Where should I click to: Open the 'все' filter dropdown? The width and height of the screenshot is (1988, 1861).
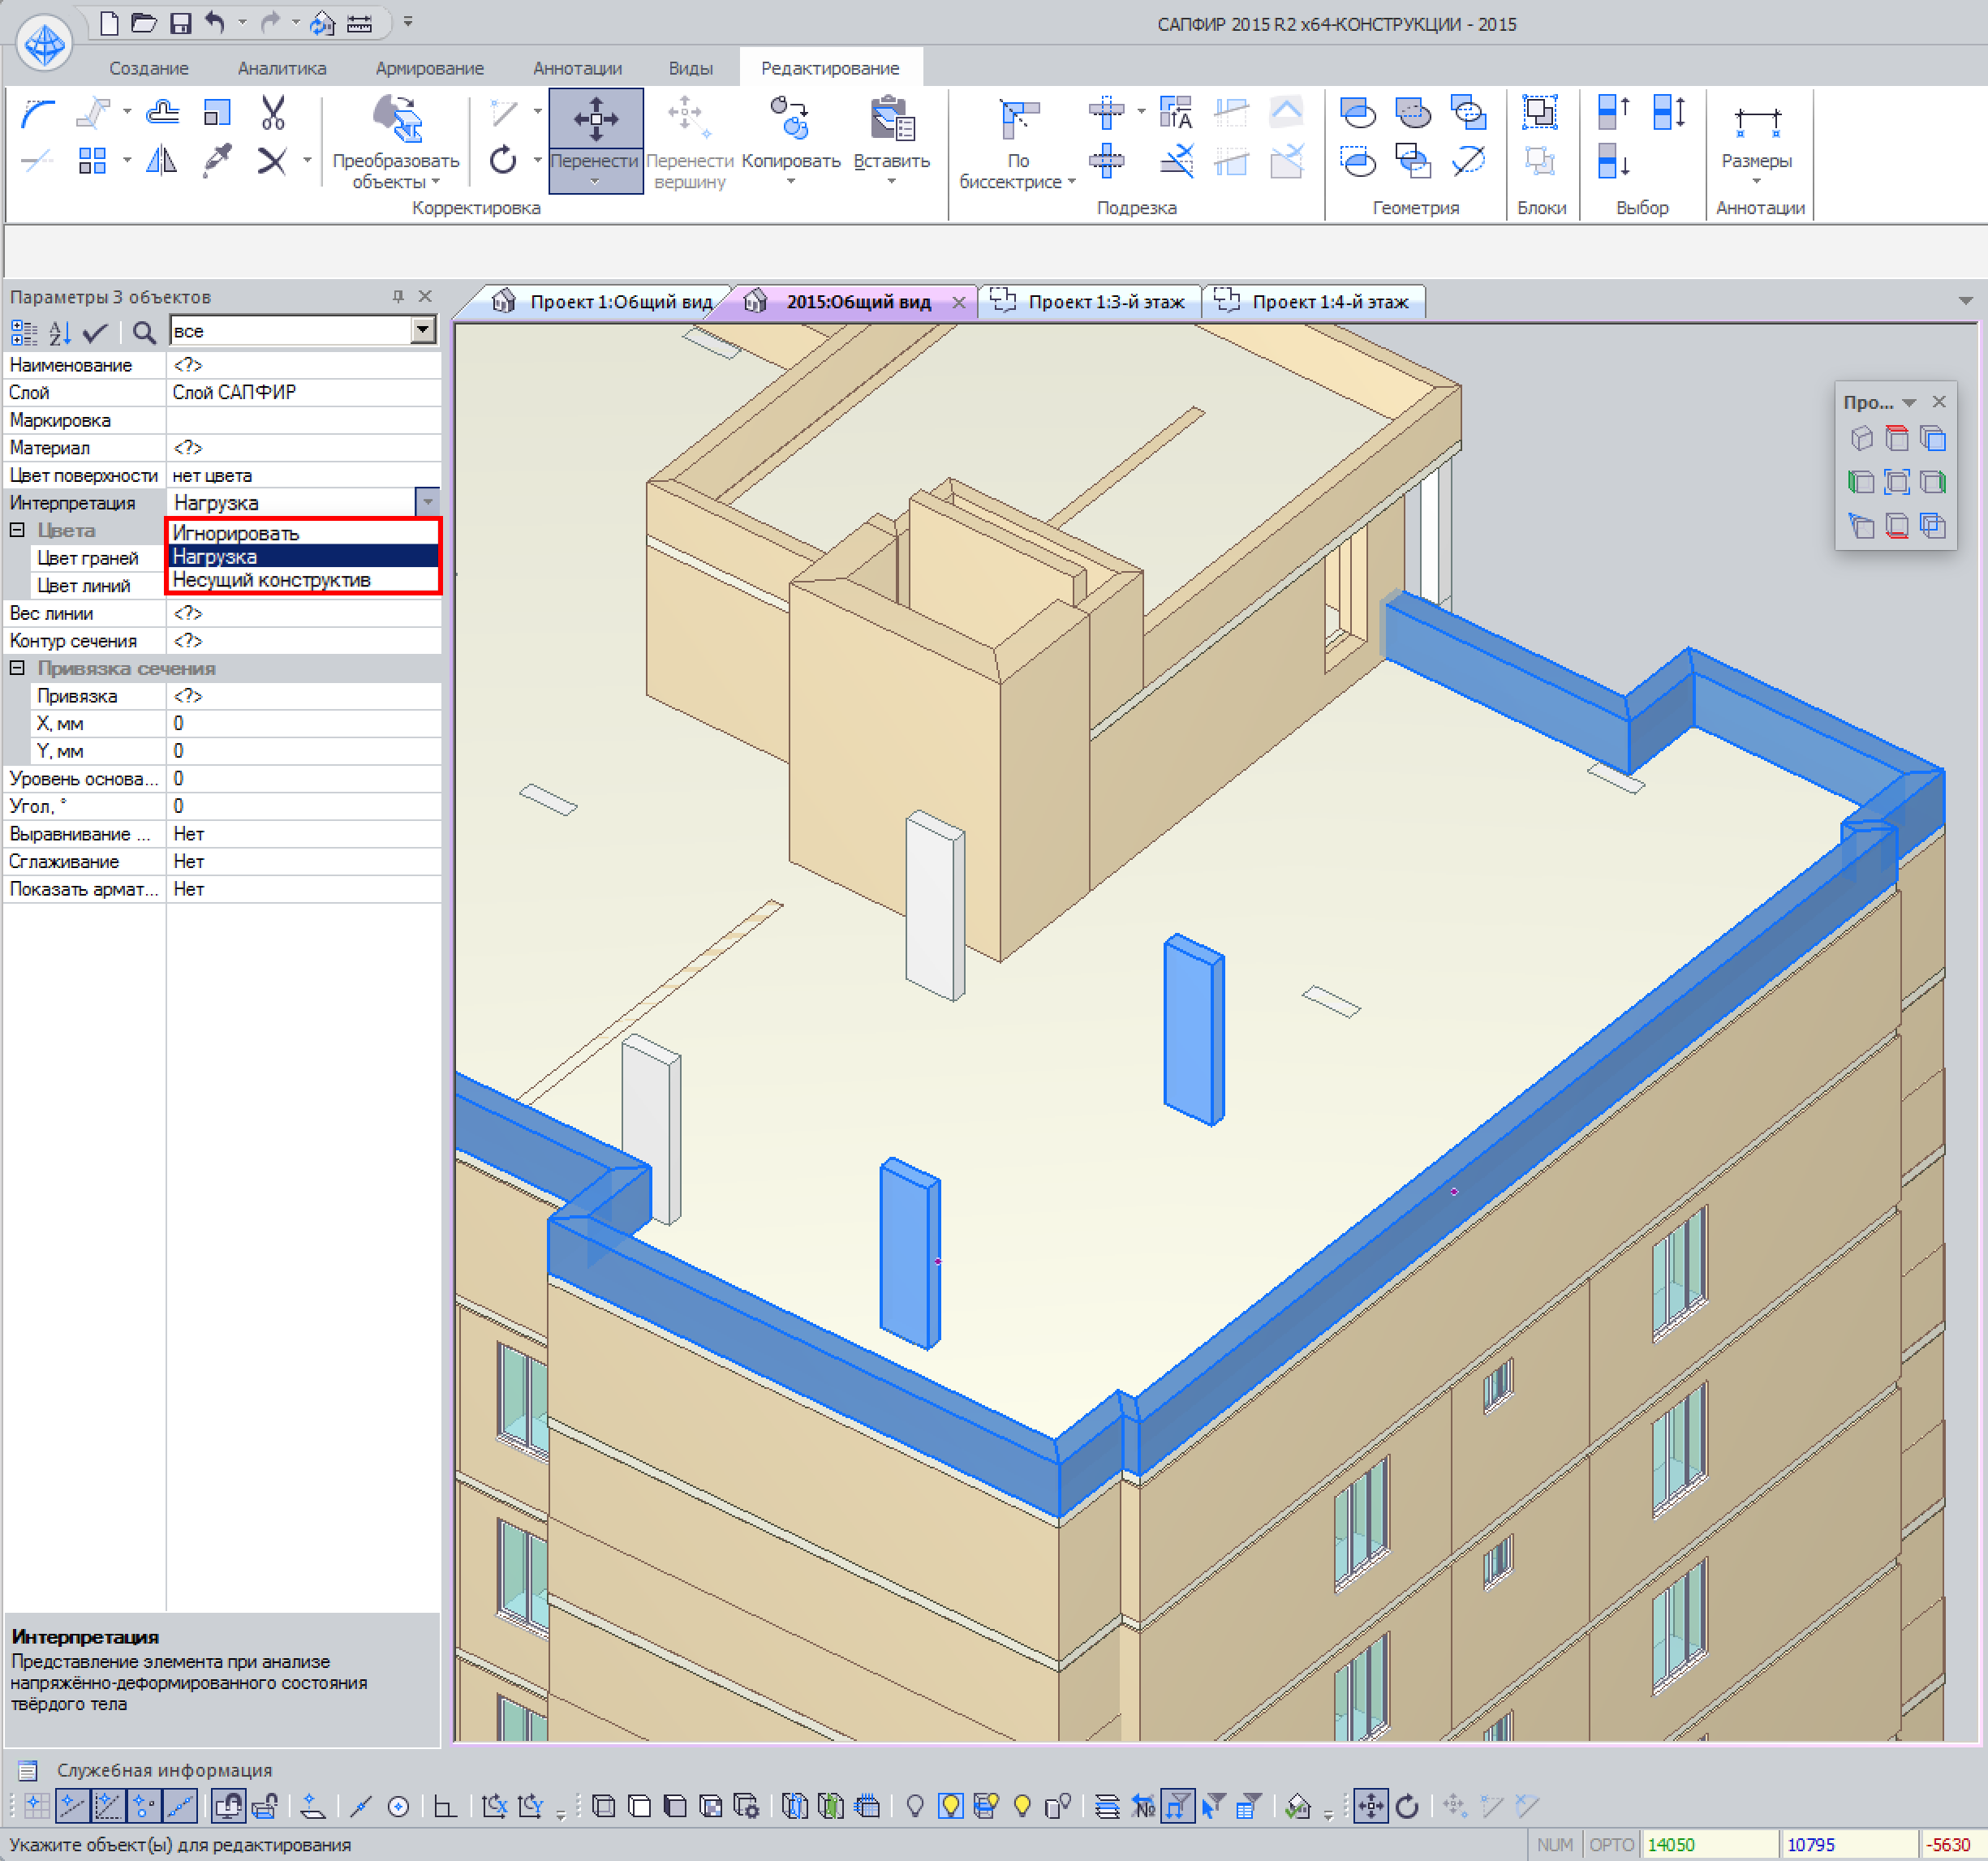(x=423, y=330)
